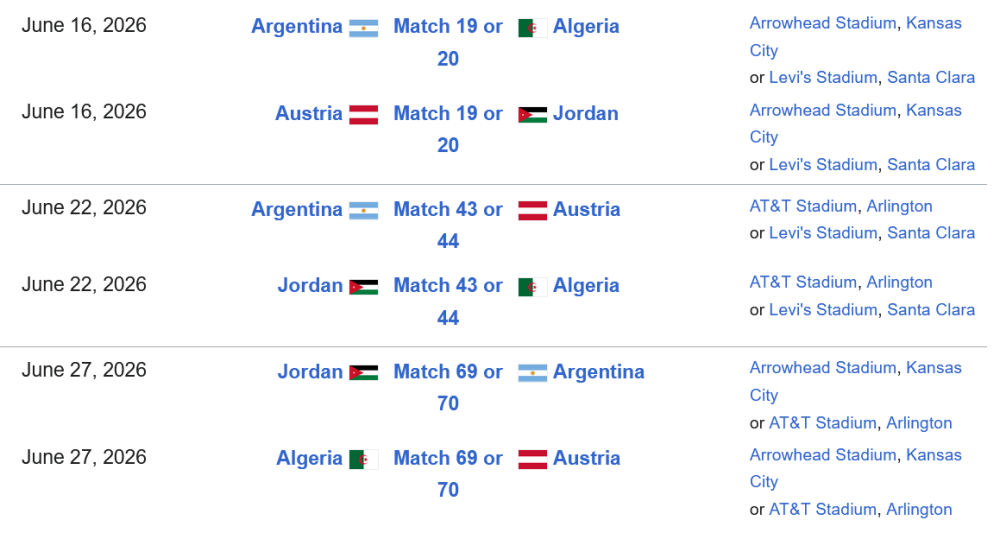Open Argentina team link in June 22 match

pos(296,210)
